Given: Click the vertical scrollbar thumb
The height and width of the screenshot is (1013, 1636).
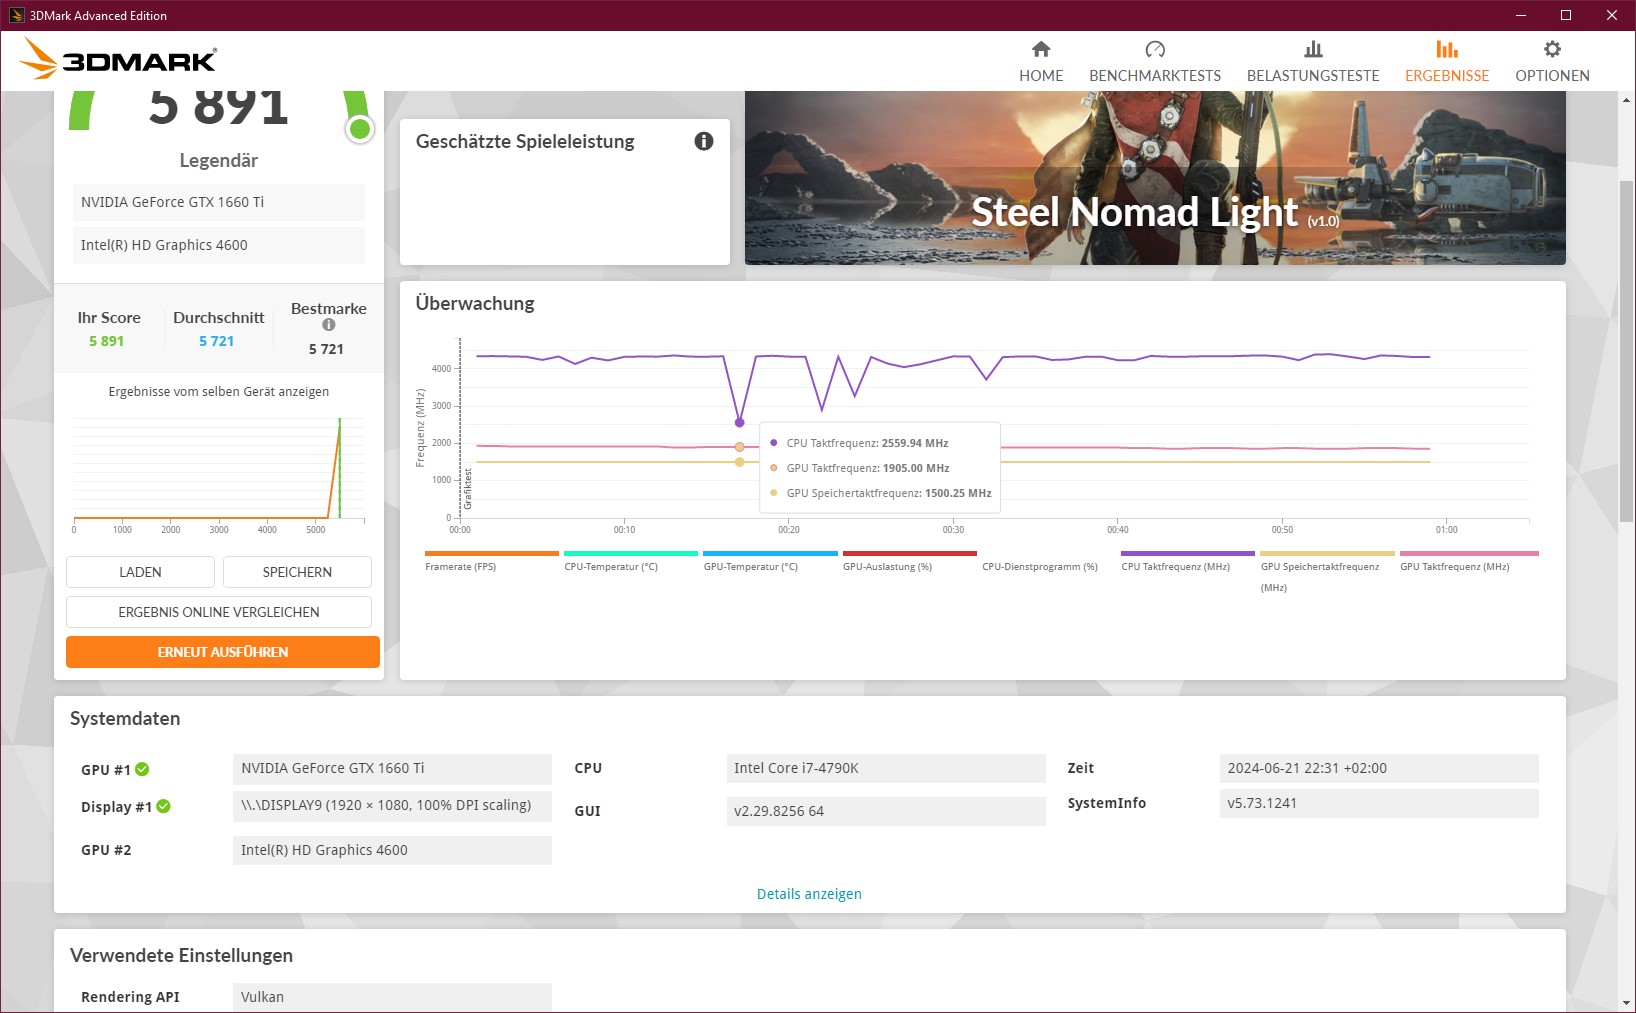Looking at the screenshot, I should point(1626,350).
